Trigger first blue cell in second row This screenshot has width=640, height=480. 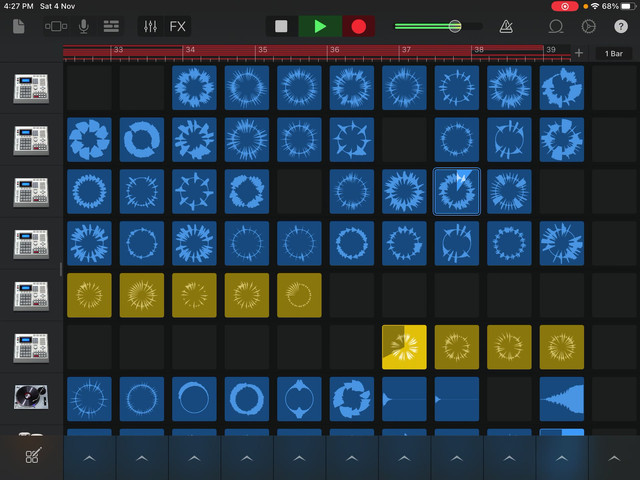click(x=89, y=140)
